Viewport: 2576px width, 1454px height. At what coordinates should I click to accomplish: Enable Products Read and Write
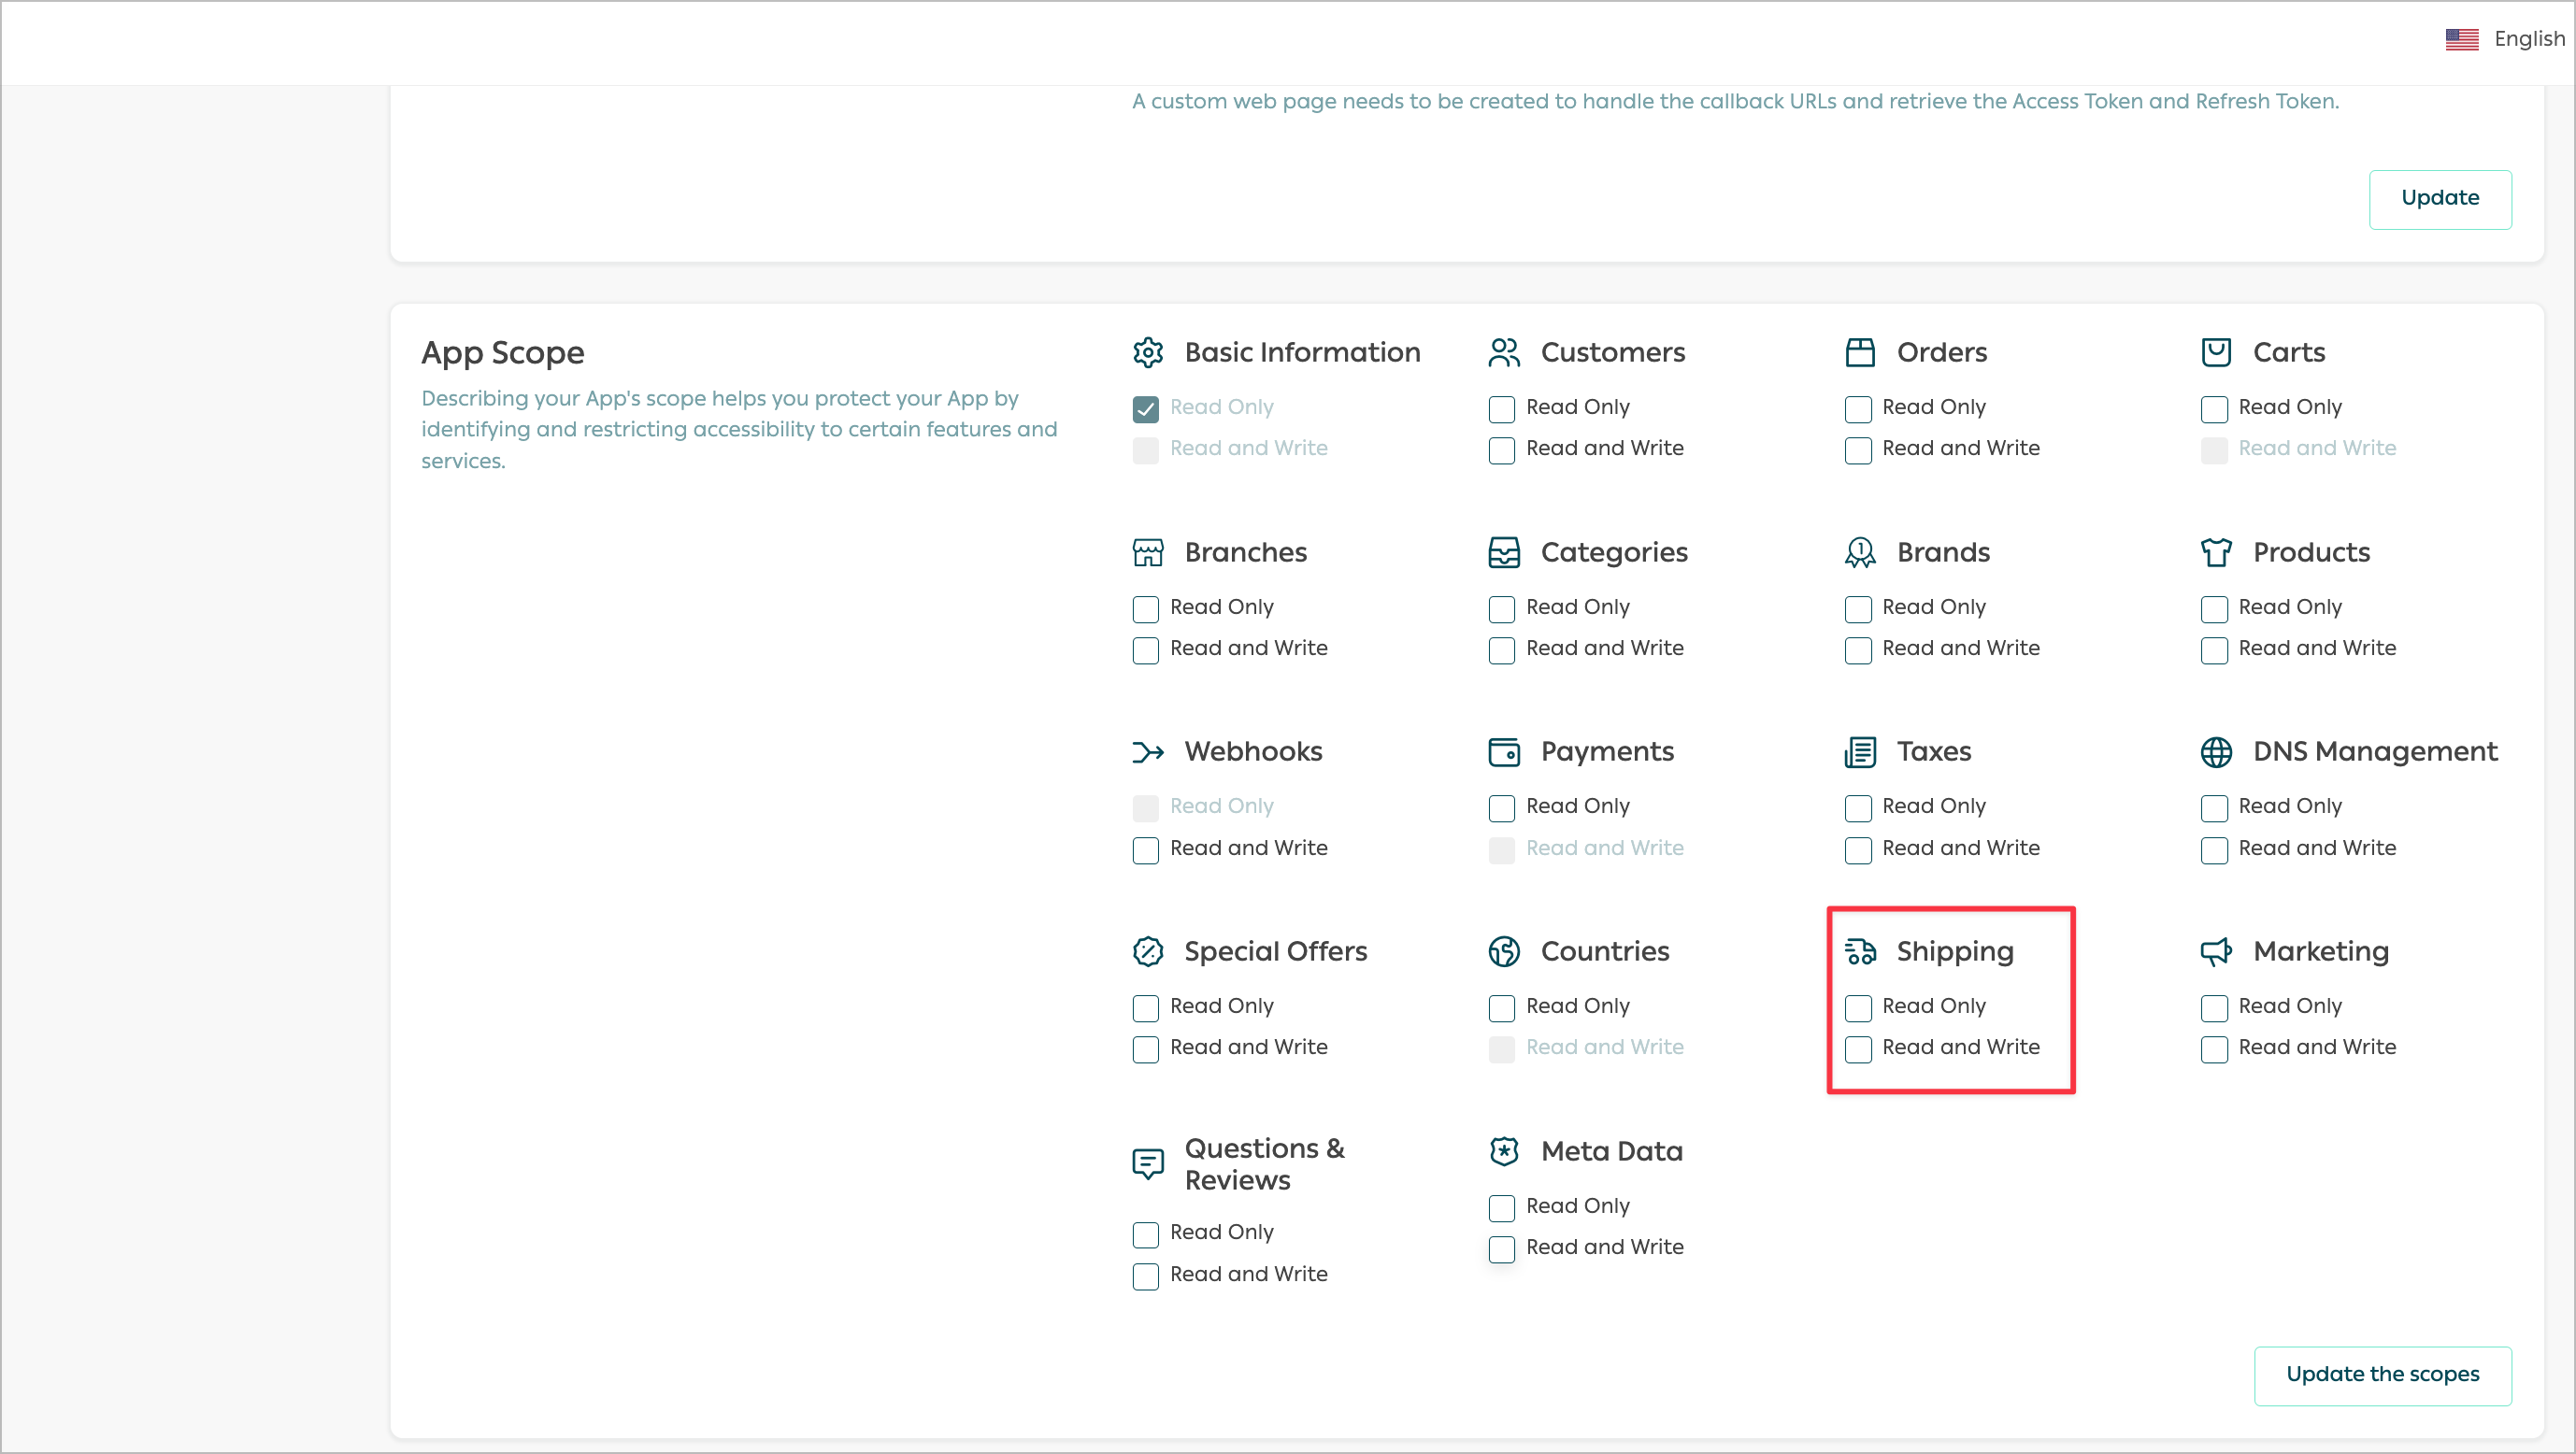[x=2213, y=650]
